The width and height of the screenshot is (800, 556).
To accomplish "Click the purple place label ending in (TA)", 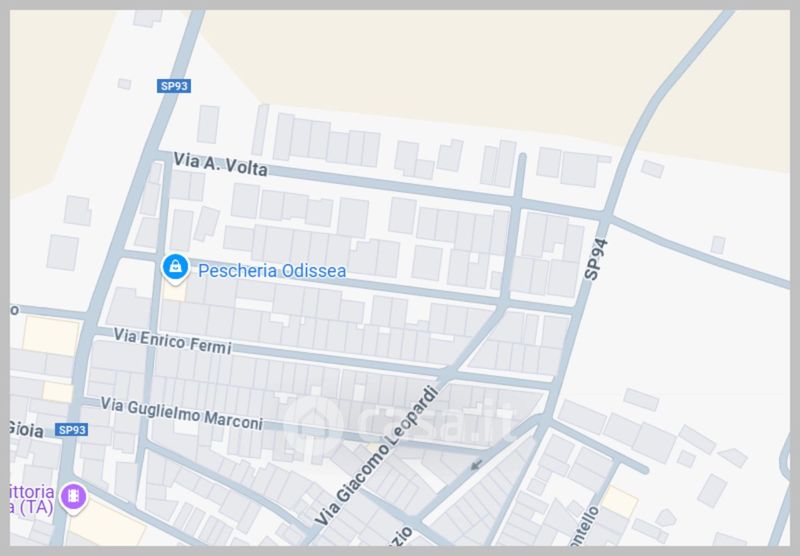I will click(32, 499).
